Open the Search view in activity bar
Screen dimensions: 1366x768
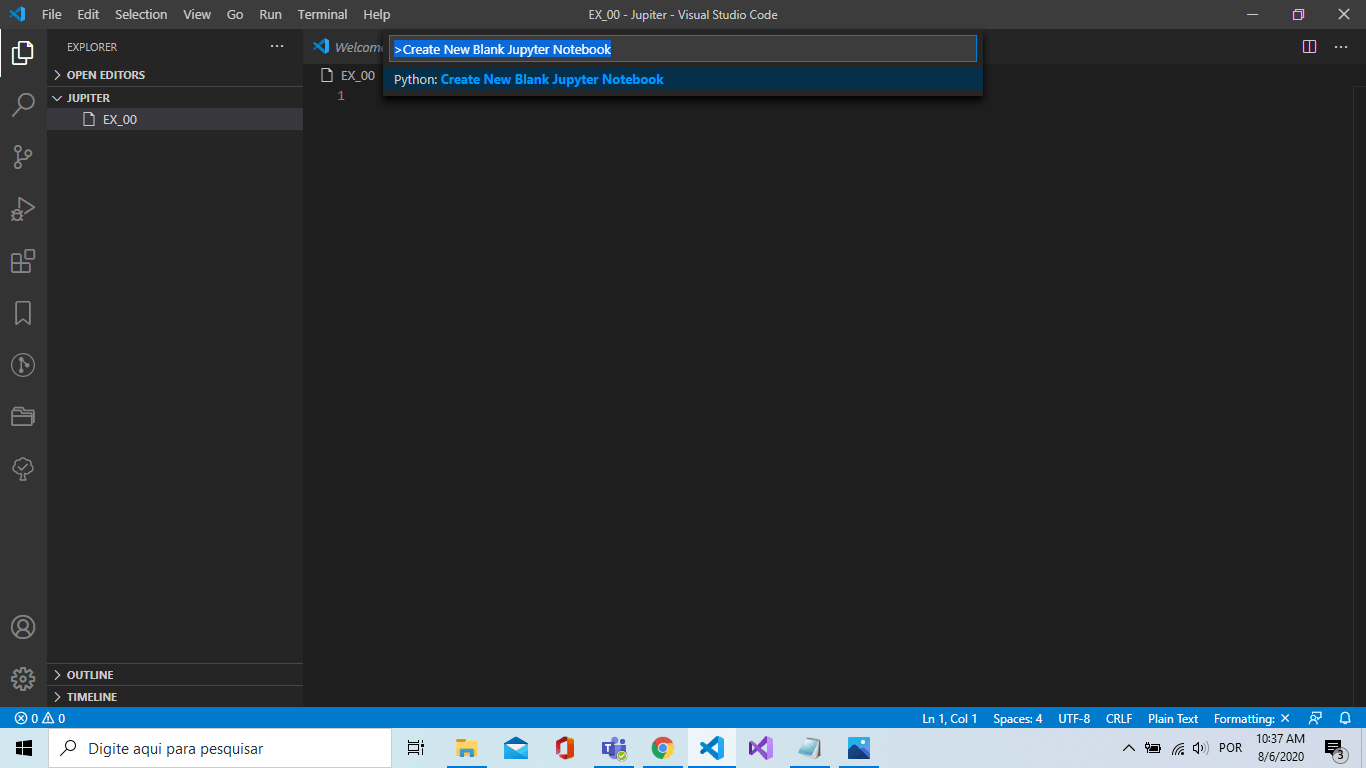(x=23, y=105)
